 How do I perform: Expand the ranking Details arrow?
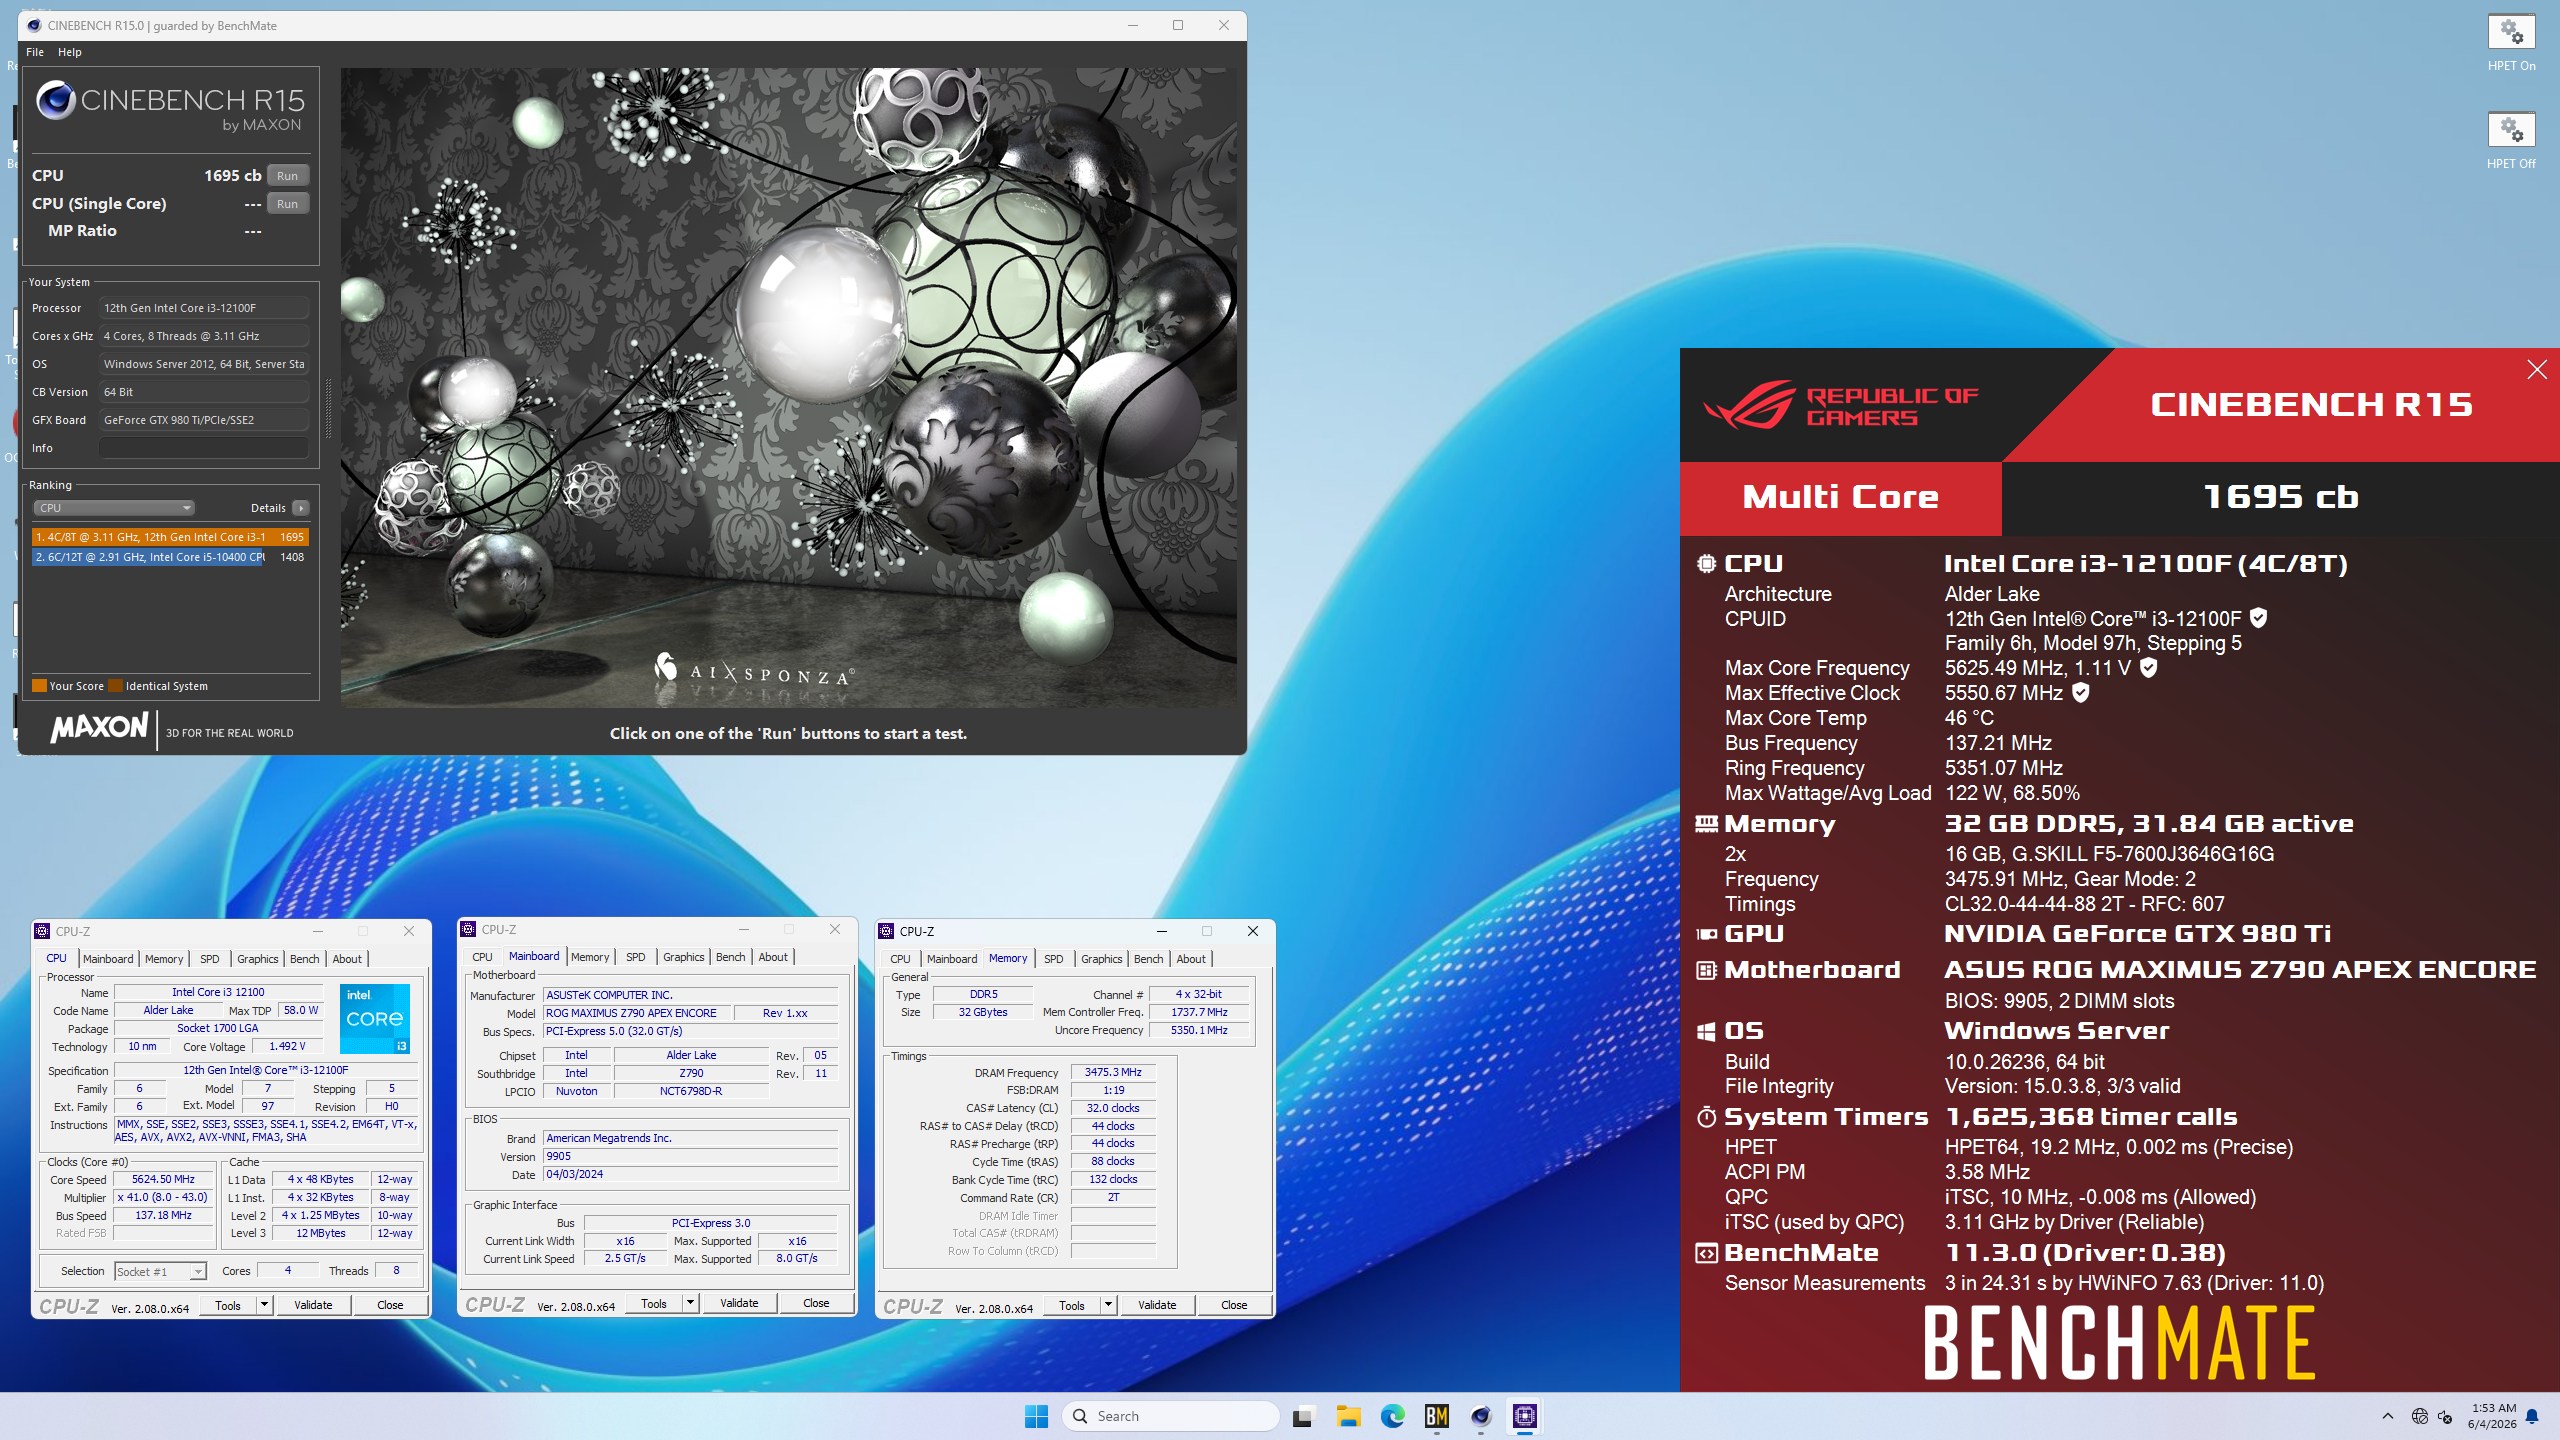(301, 508)
